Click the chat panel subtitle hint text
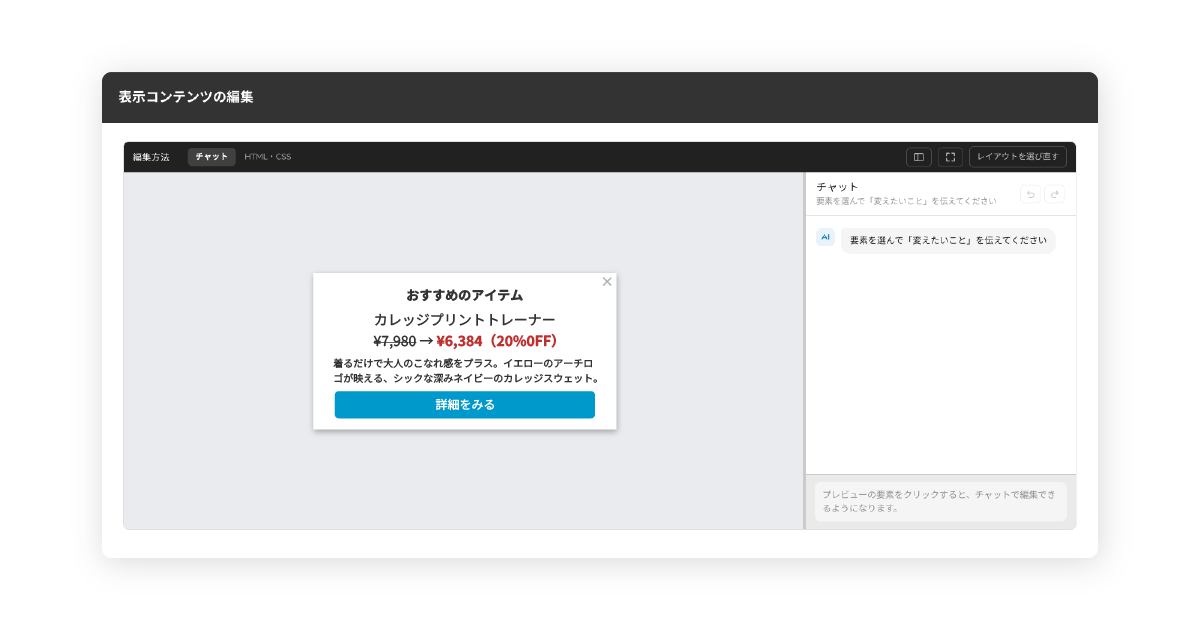Image resolution: width=1200 pixels, height=630 pixels. click(x=906, y=201)
